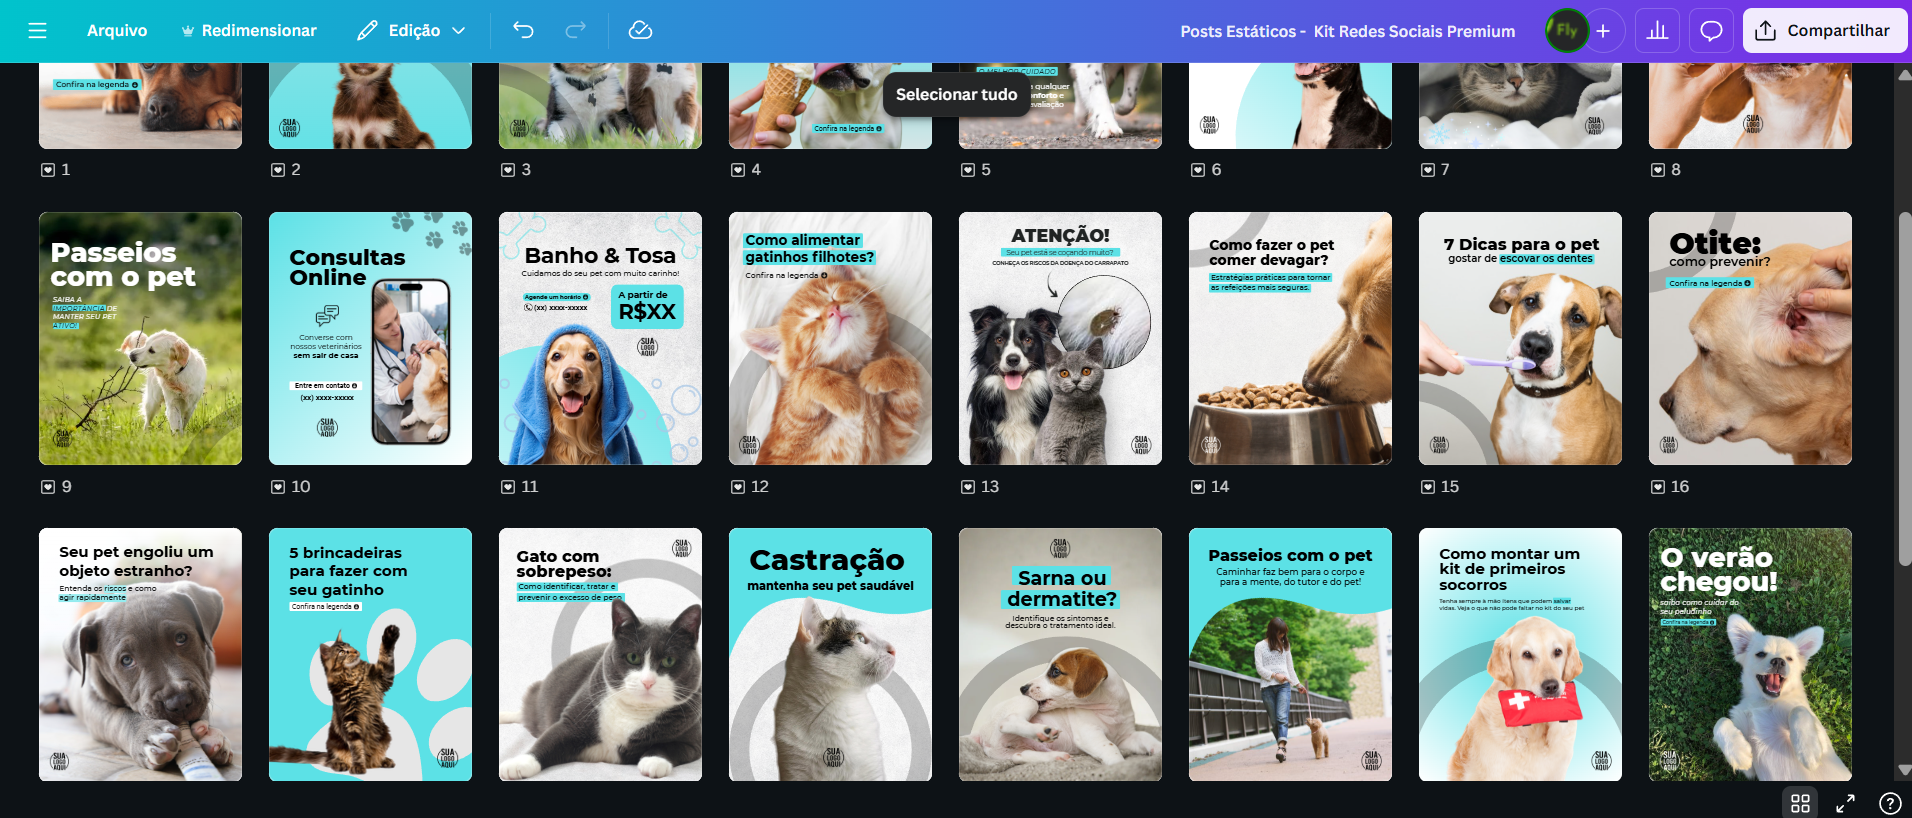Click the scrollbar down arrow
The image size is (1912, 818).
[x=1904, y=770]
